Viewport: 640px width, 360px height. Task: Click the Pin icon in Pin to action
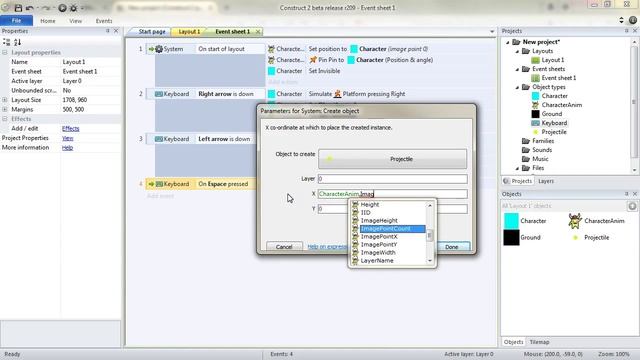click(x=313, y=60)
